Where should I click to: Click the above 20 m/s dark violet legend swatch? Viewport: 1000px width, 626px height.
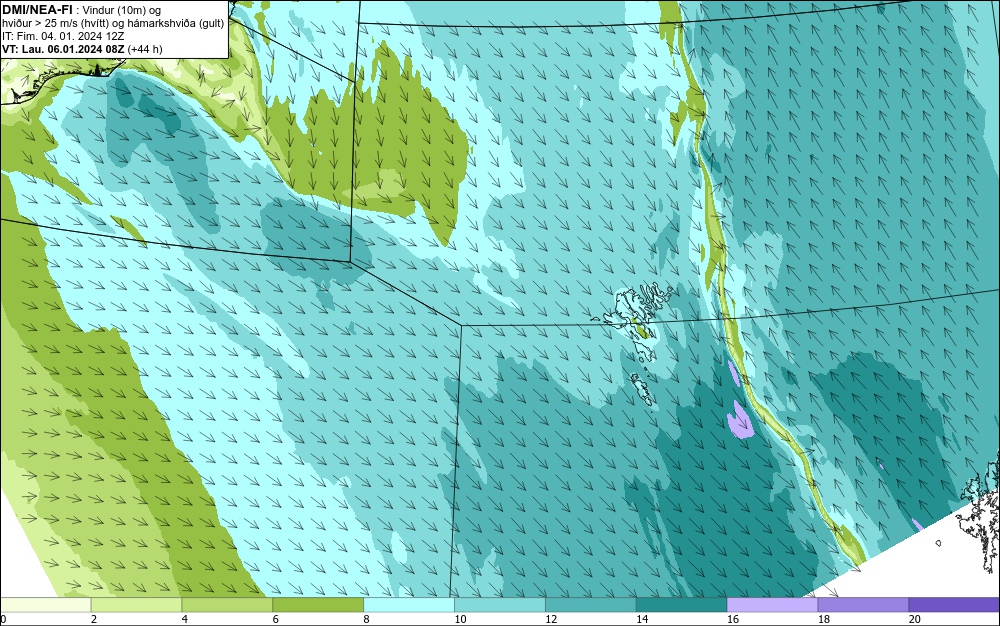pyautogui.click(x=953, y=604)
